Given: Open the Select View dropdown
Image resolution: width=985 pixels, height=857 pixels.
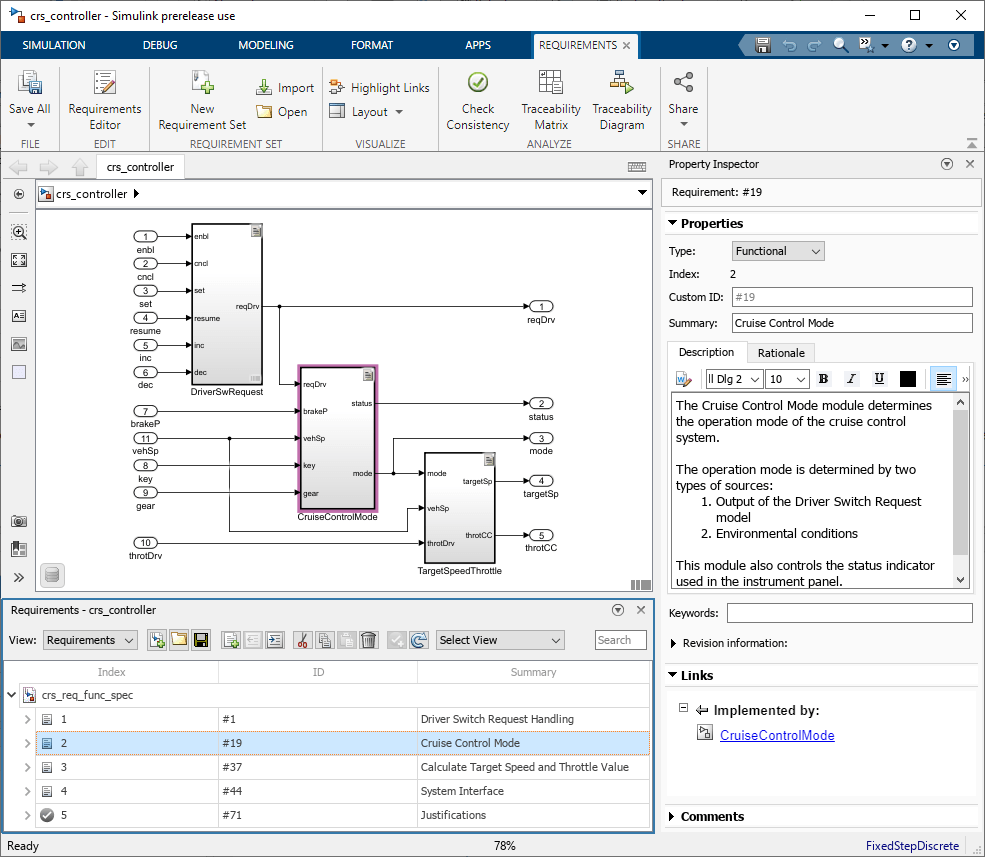Looking at the screenshot, I should [x=499, y=640].
